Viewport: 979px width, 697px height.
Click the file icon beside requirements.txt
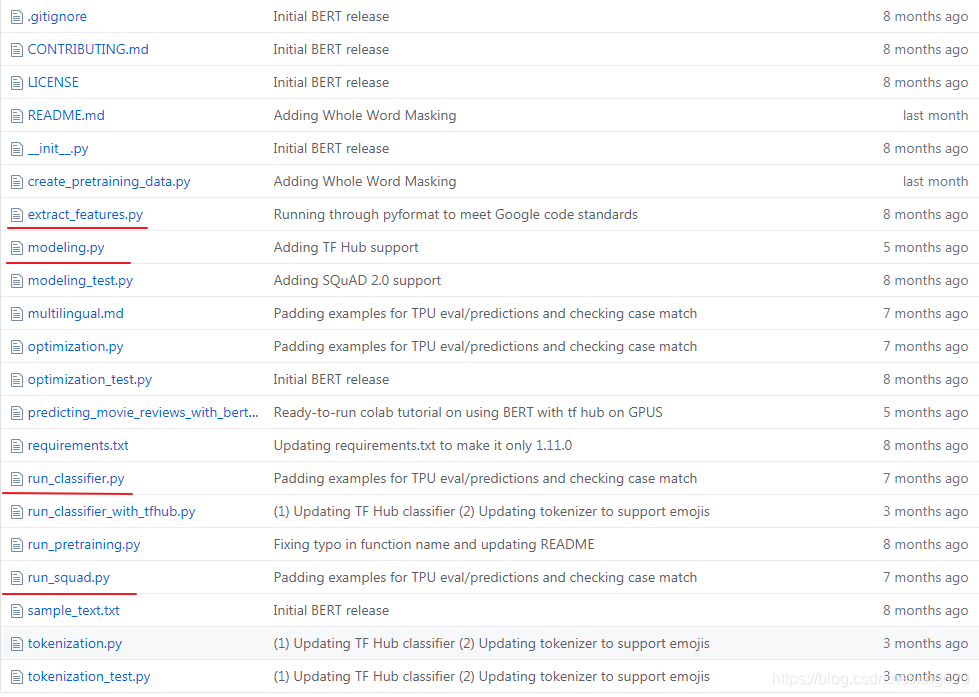coord(17,447)
